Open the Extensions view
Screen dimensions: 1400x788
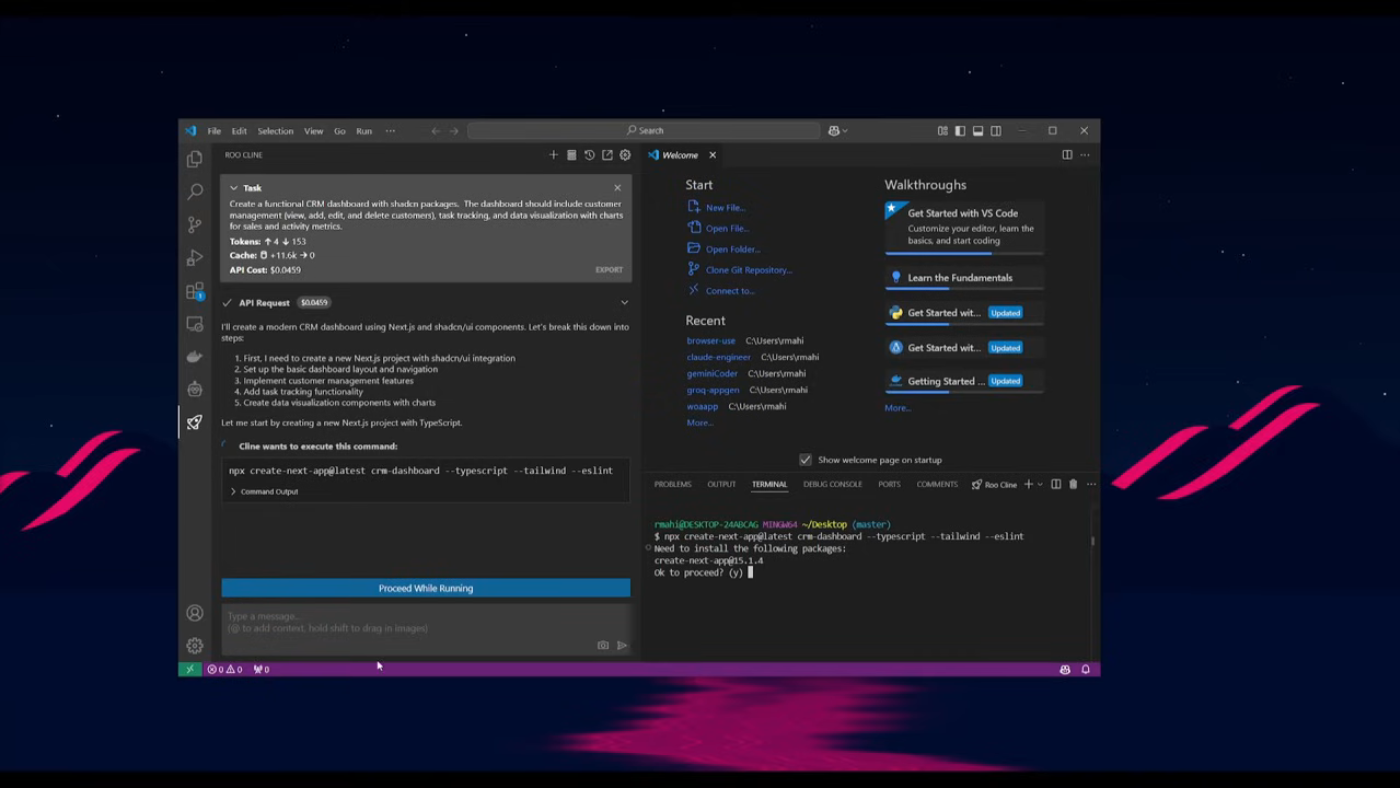195,291
